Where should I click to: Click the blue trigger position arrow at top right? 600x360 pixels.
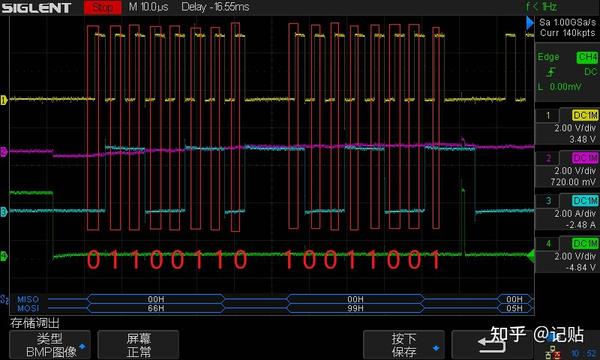tap(530, 23)
